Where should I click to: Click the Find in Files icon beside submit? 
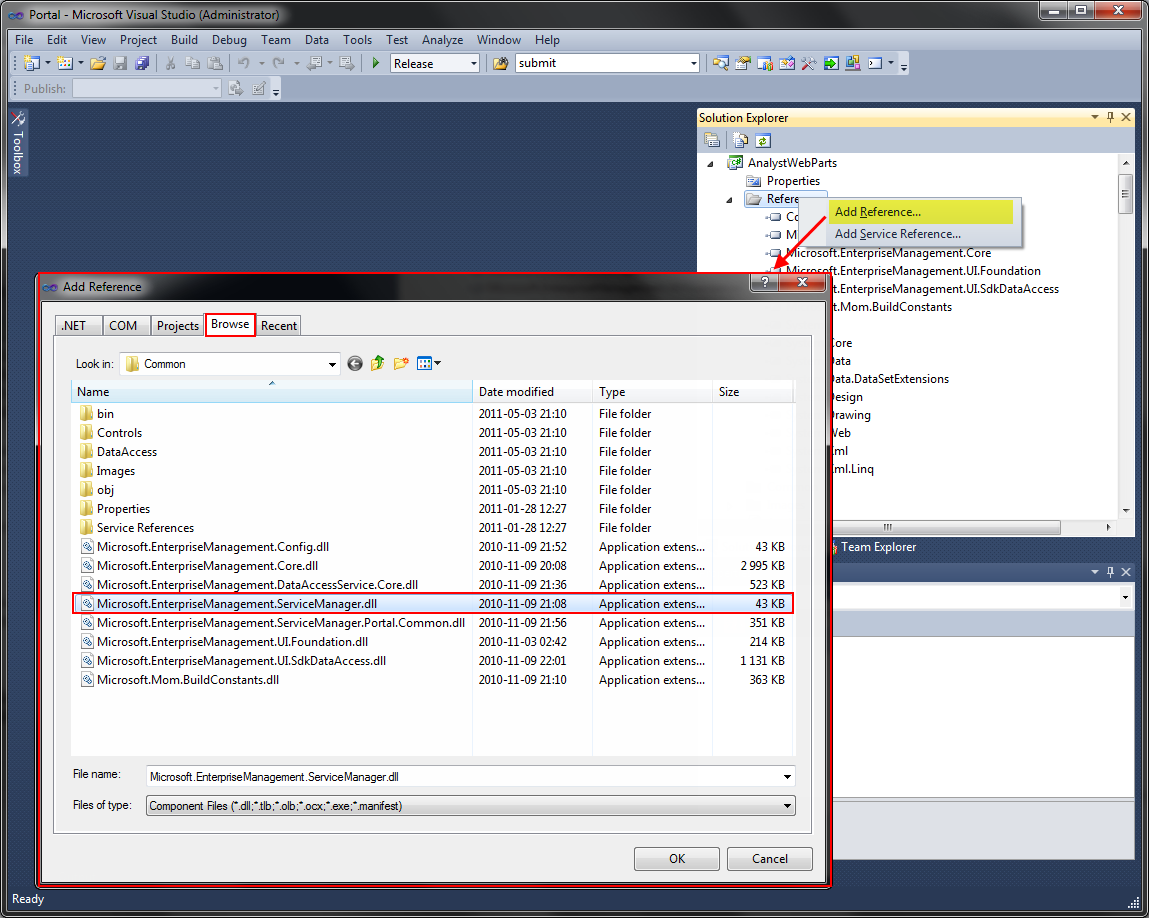500,63
